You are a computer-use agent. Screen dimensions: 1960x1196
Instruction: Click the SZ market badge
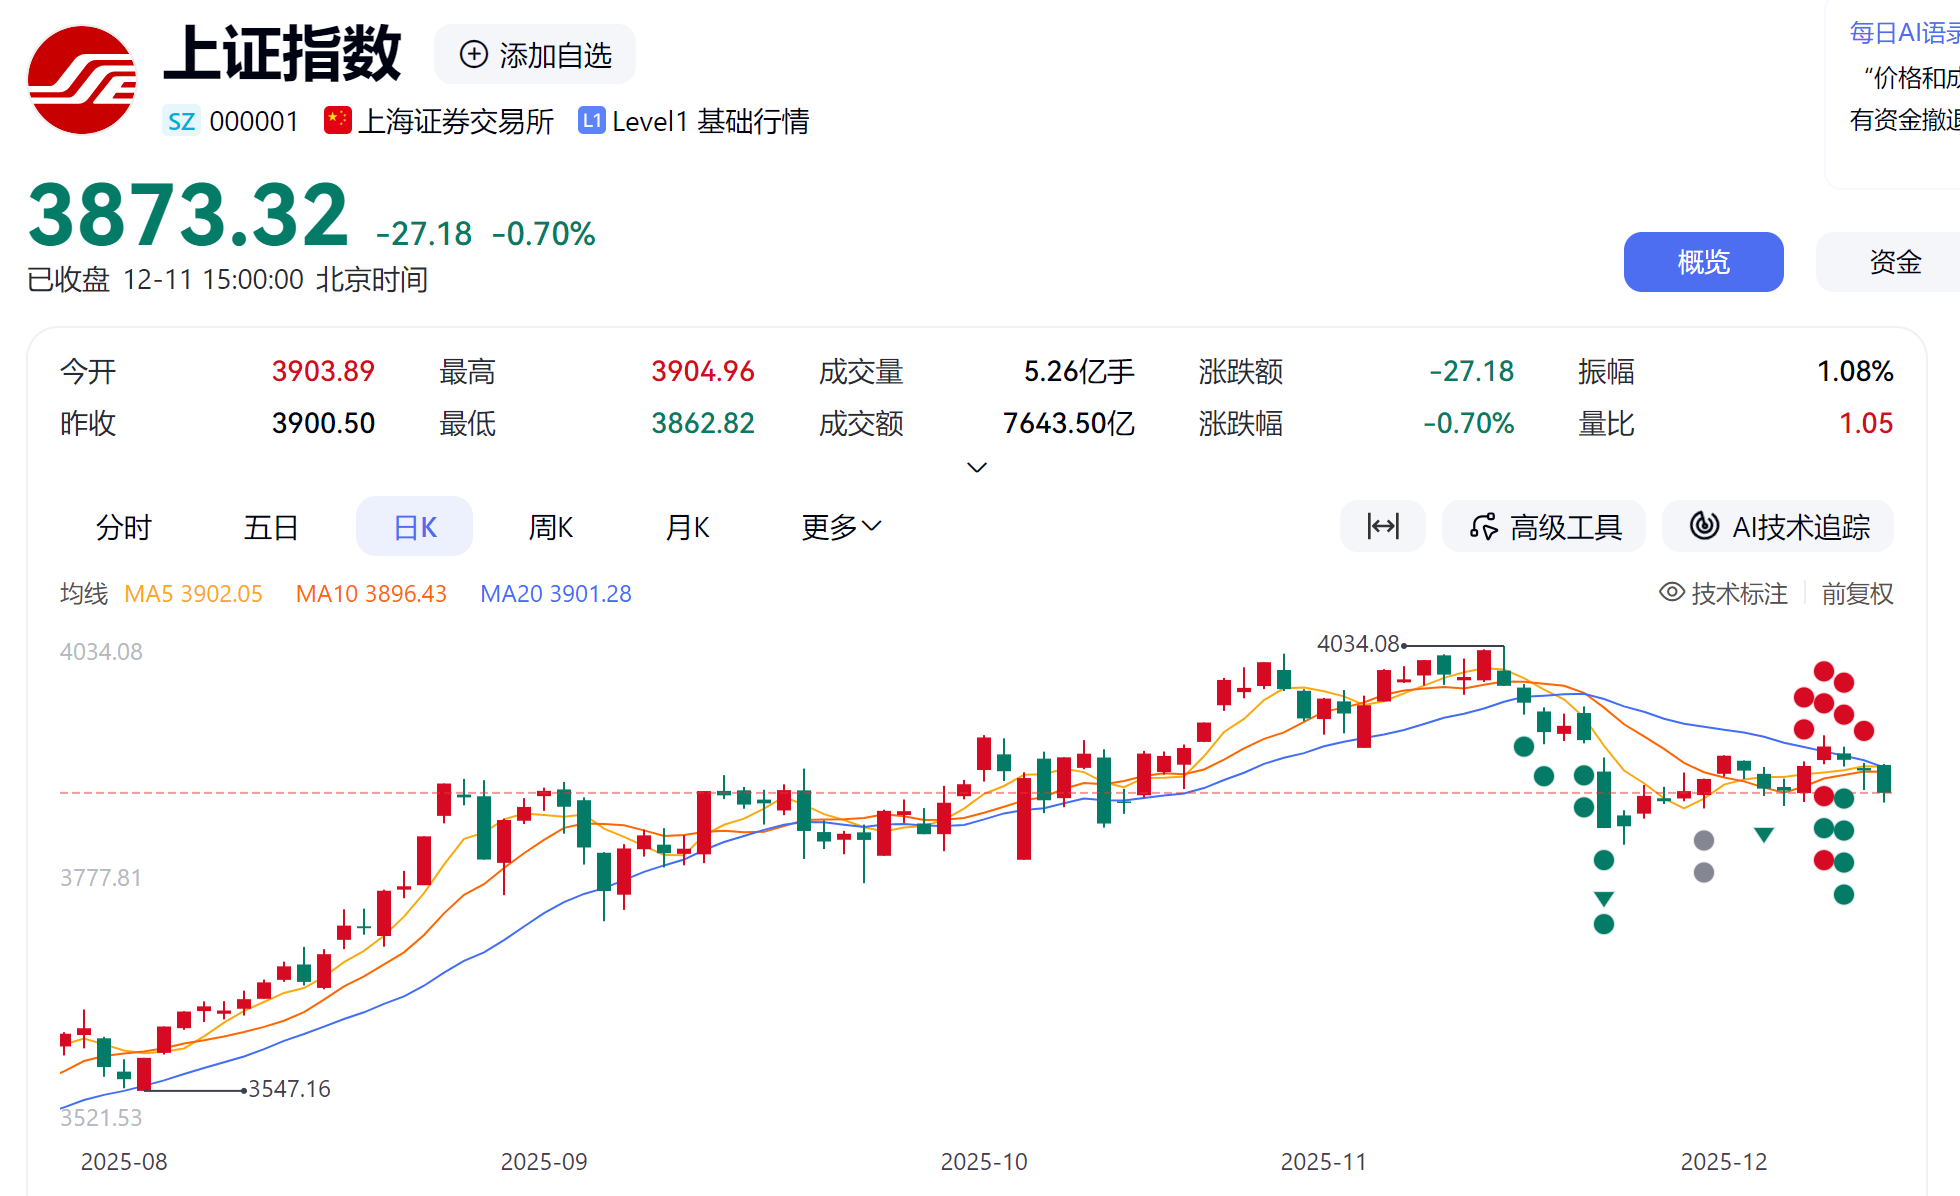[181, 122]
